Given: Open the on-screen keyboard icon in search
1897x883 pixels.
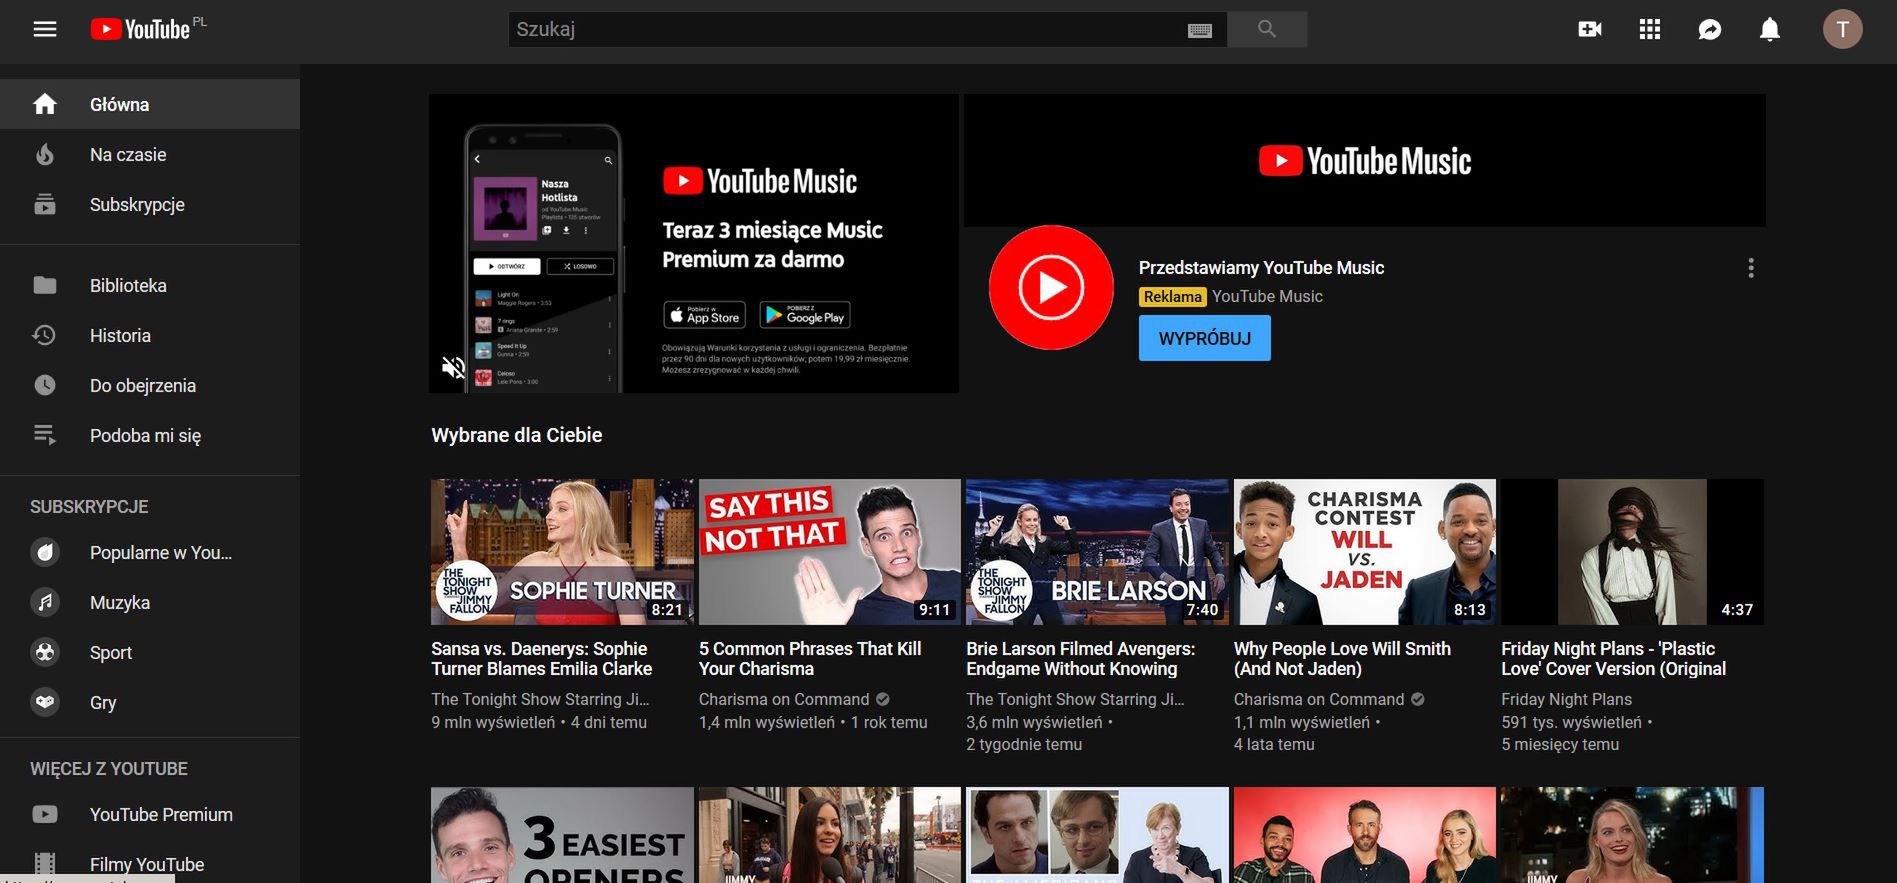Looking at the screenshot, I should pyautogui.click(x=1200, y=30).
